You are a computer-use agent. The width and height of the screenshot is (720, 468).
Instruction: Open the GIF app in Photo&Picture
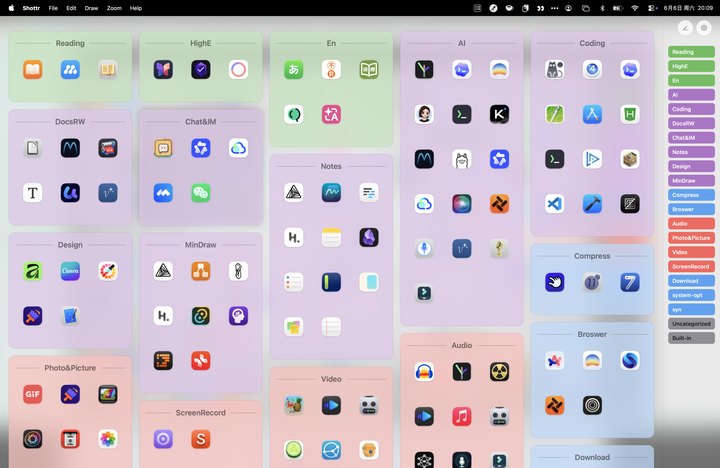[33, 394]
